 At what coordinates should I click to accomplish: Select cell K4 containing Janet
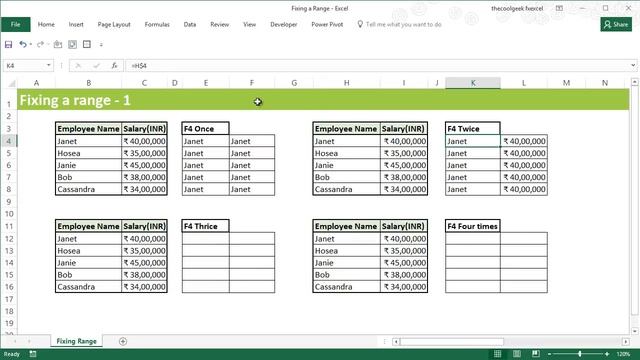point(473,141)
